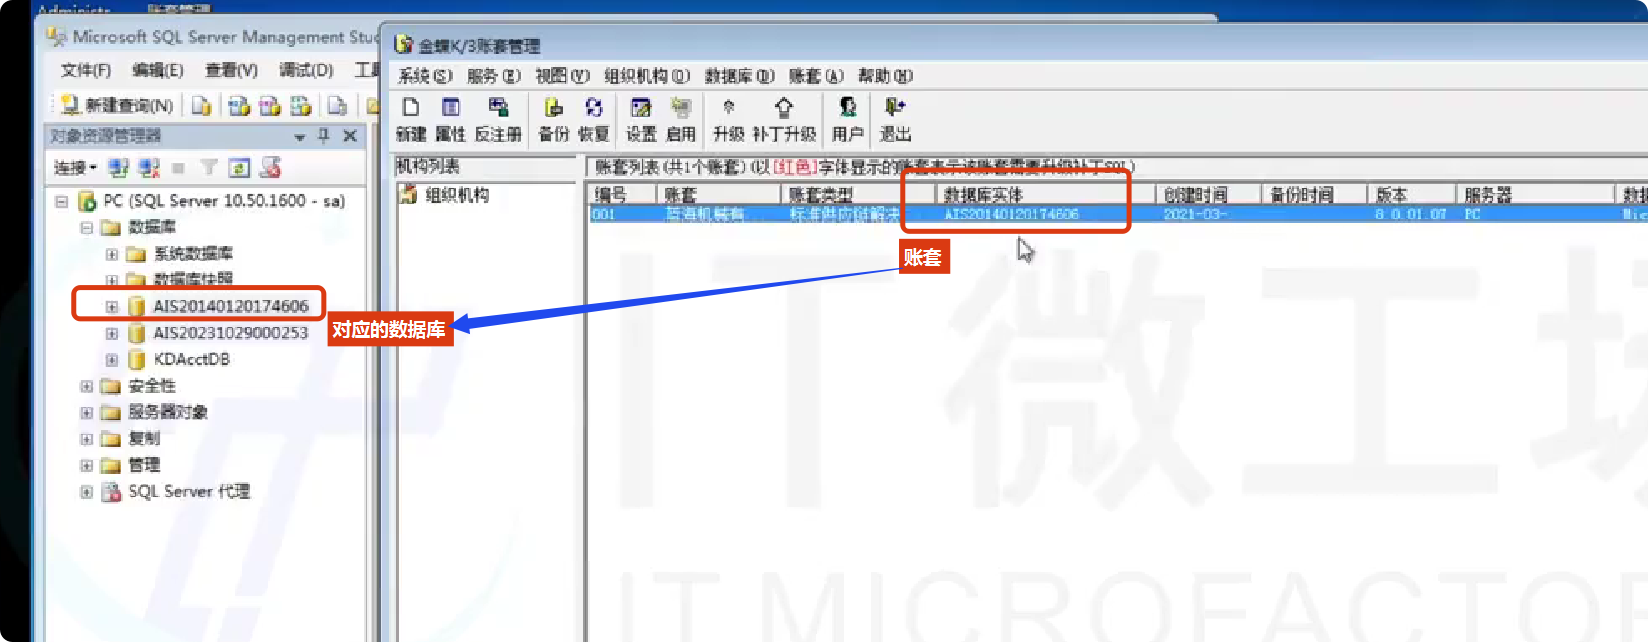Expand the KDAcctDB database node
The height and width of the screenshot is (642, 1648).
tap(112, 359)
